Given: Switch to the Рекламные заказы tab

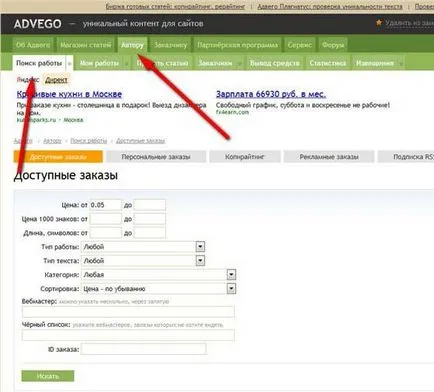Looking at the screenshot, I should coord(329,157).
